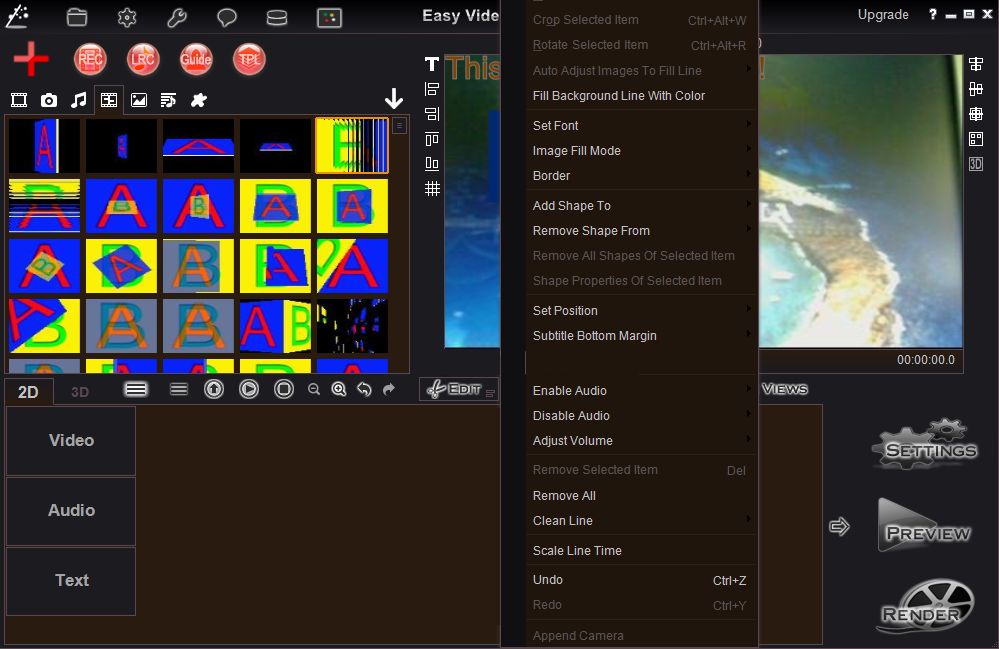This screenshot has width=999, height=649.
Task: Click the bold timeline lines icon
Action: [x=136, y=389]
